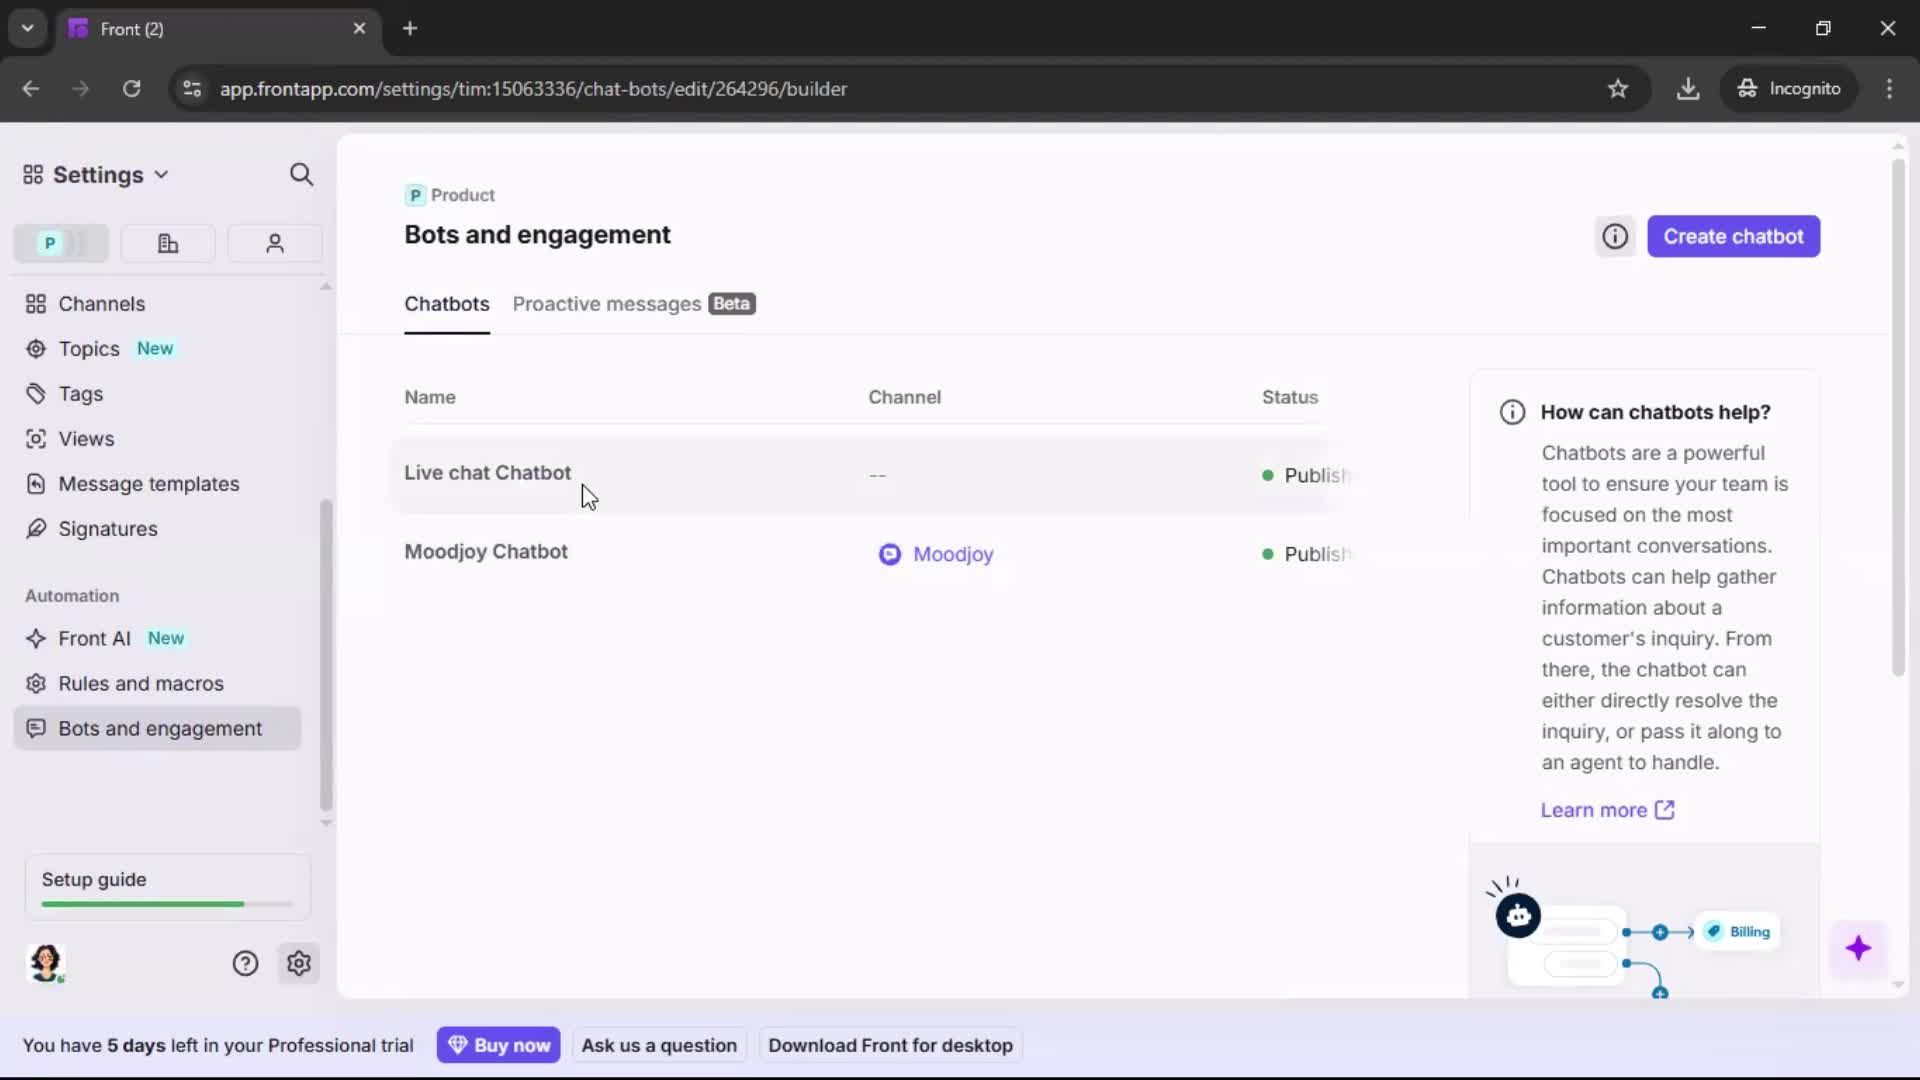Click the purple AI sparkle button
The height and width of the screenshot is (1080, 1920).
click(1859, 949)
